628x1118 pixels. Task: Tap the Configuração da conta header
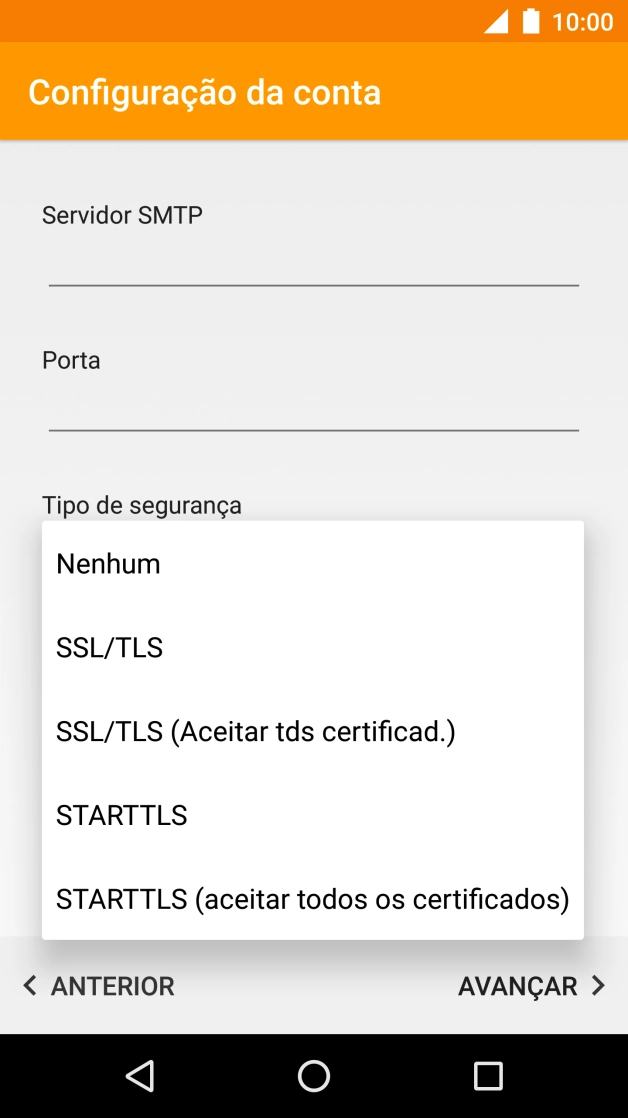pos(205,91)
